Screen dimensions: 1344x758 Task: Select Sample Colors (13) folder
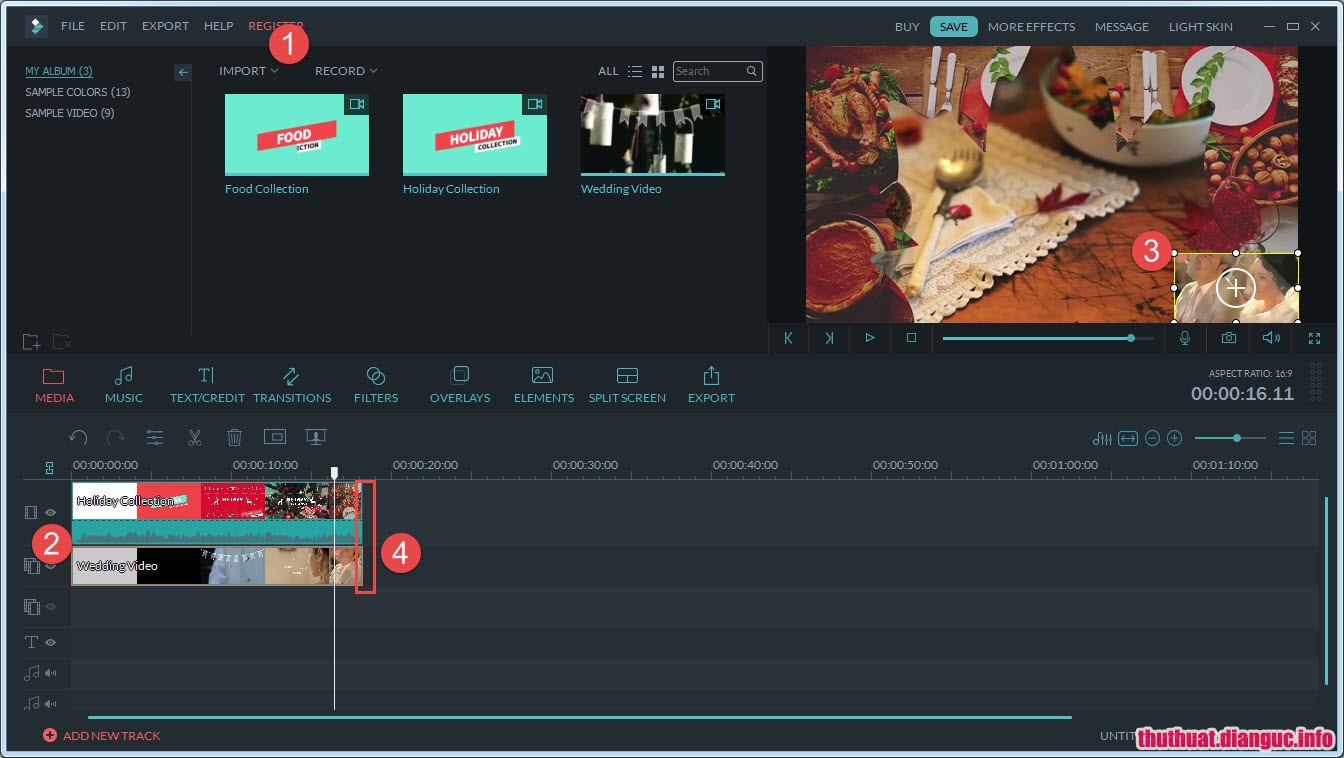tap(78, 92)
